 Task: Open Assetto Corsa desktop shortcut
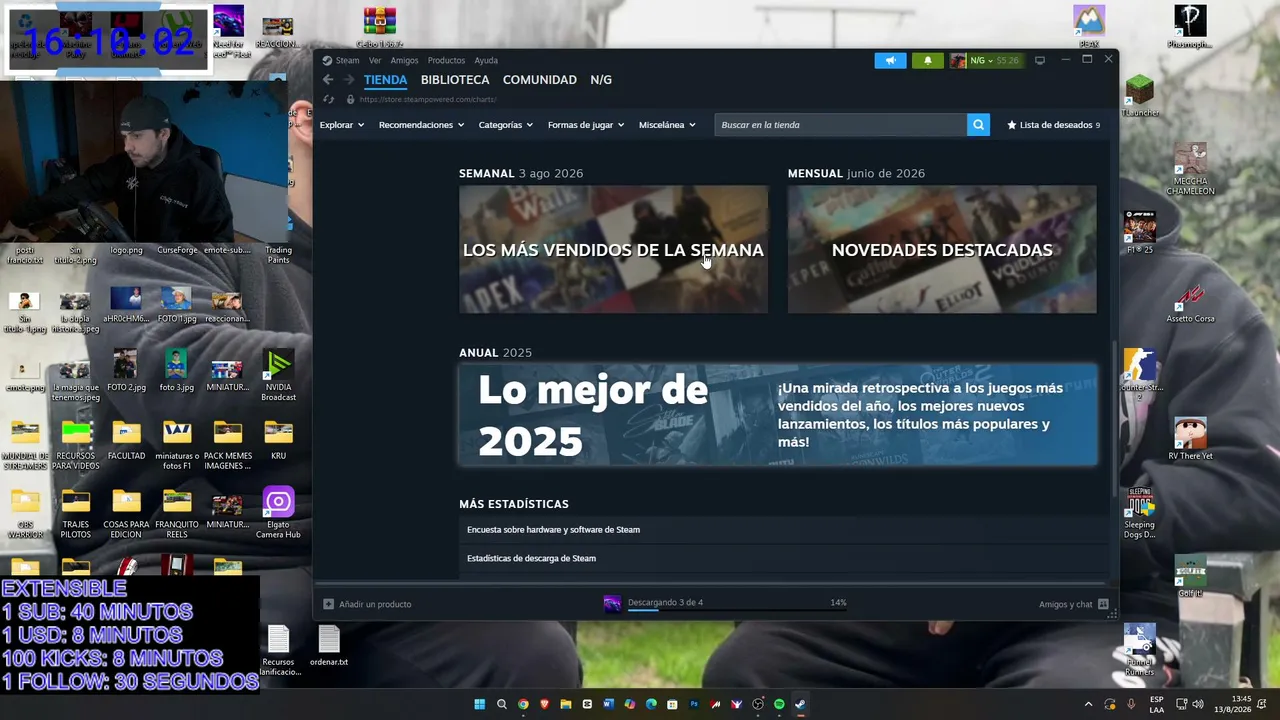pyautogui.click(x=1190, y=303)
